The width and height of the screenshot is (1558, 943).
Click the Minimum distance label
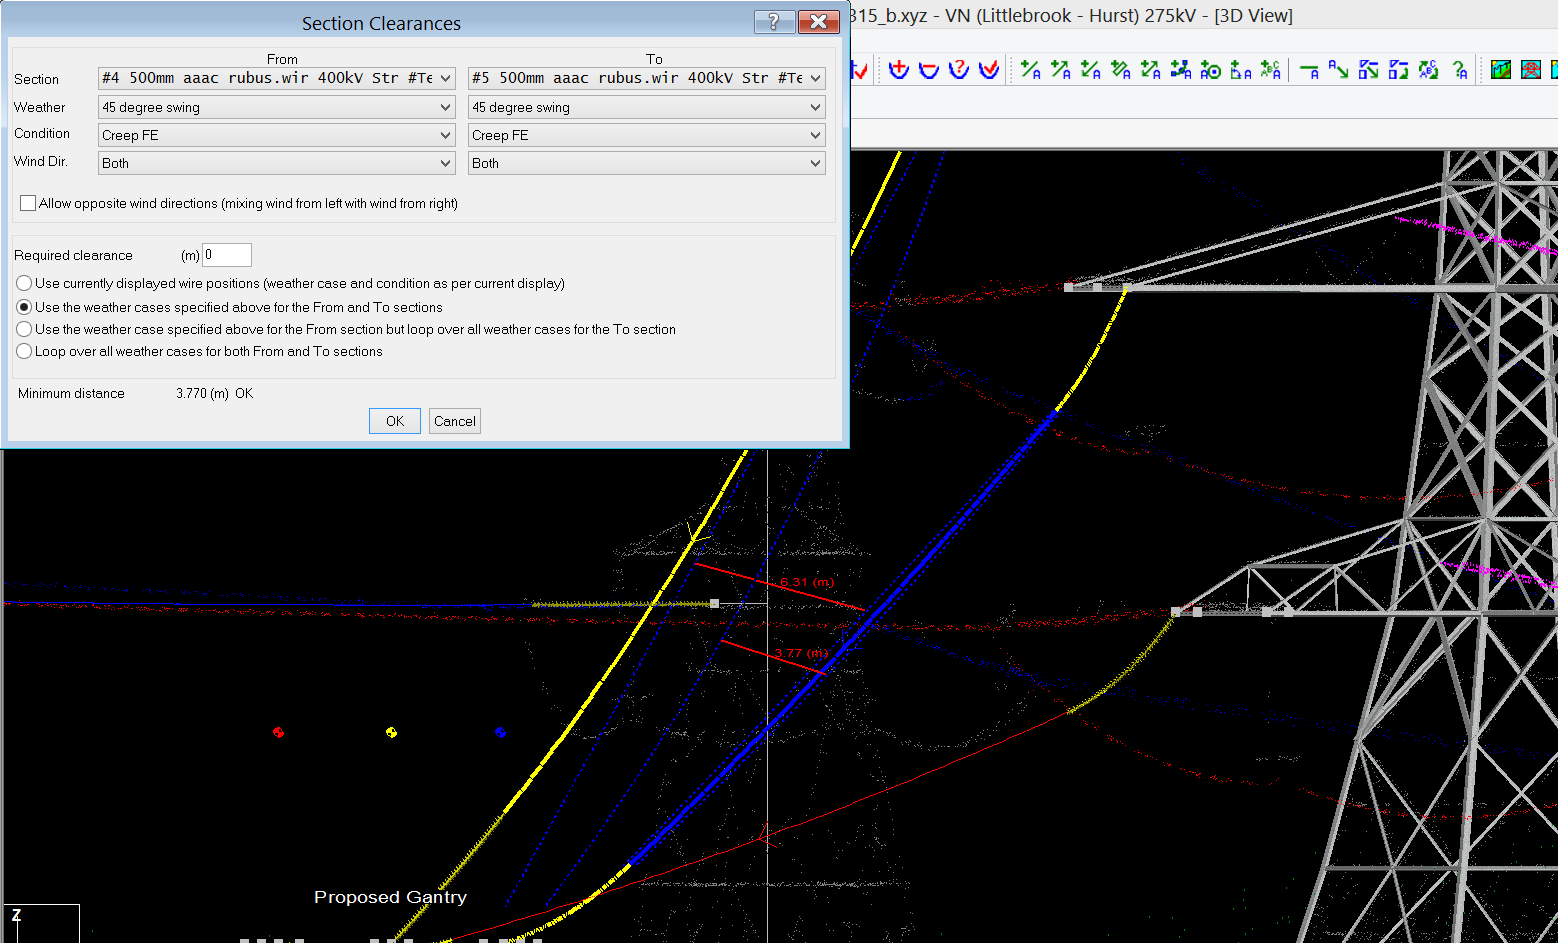click(71, 393)
